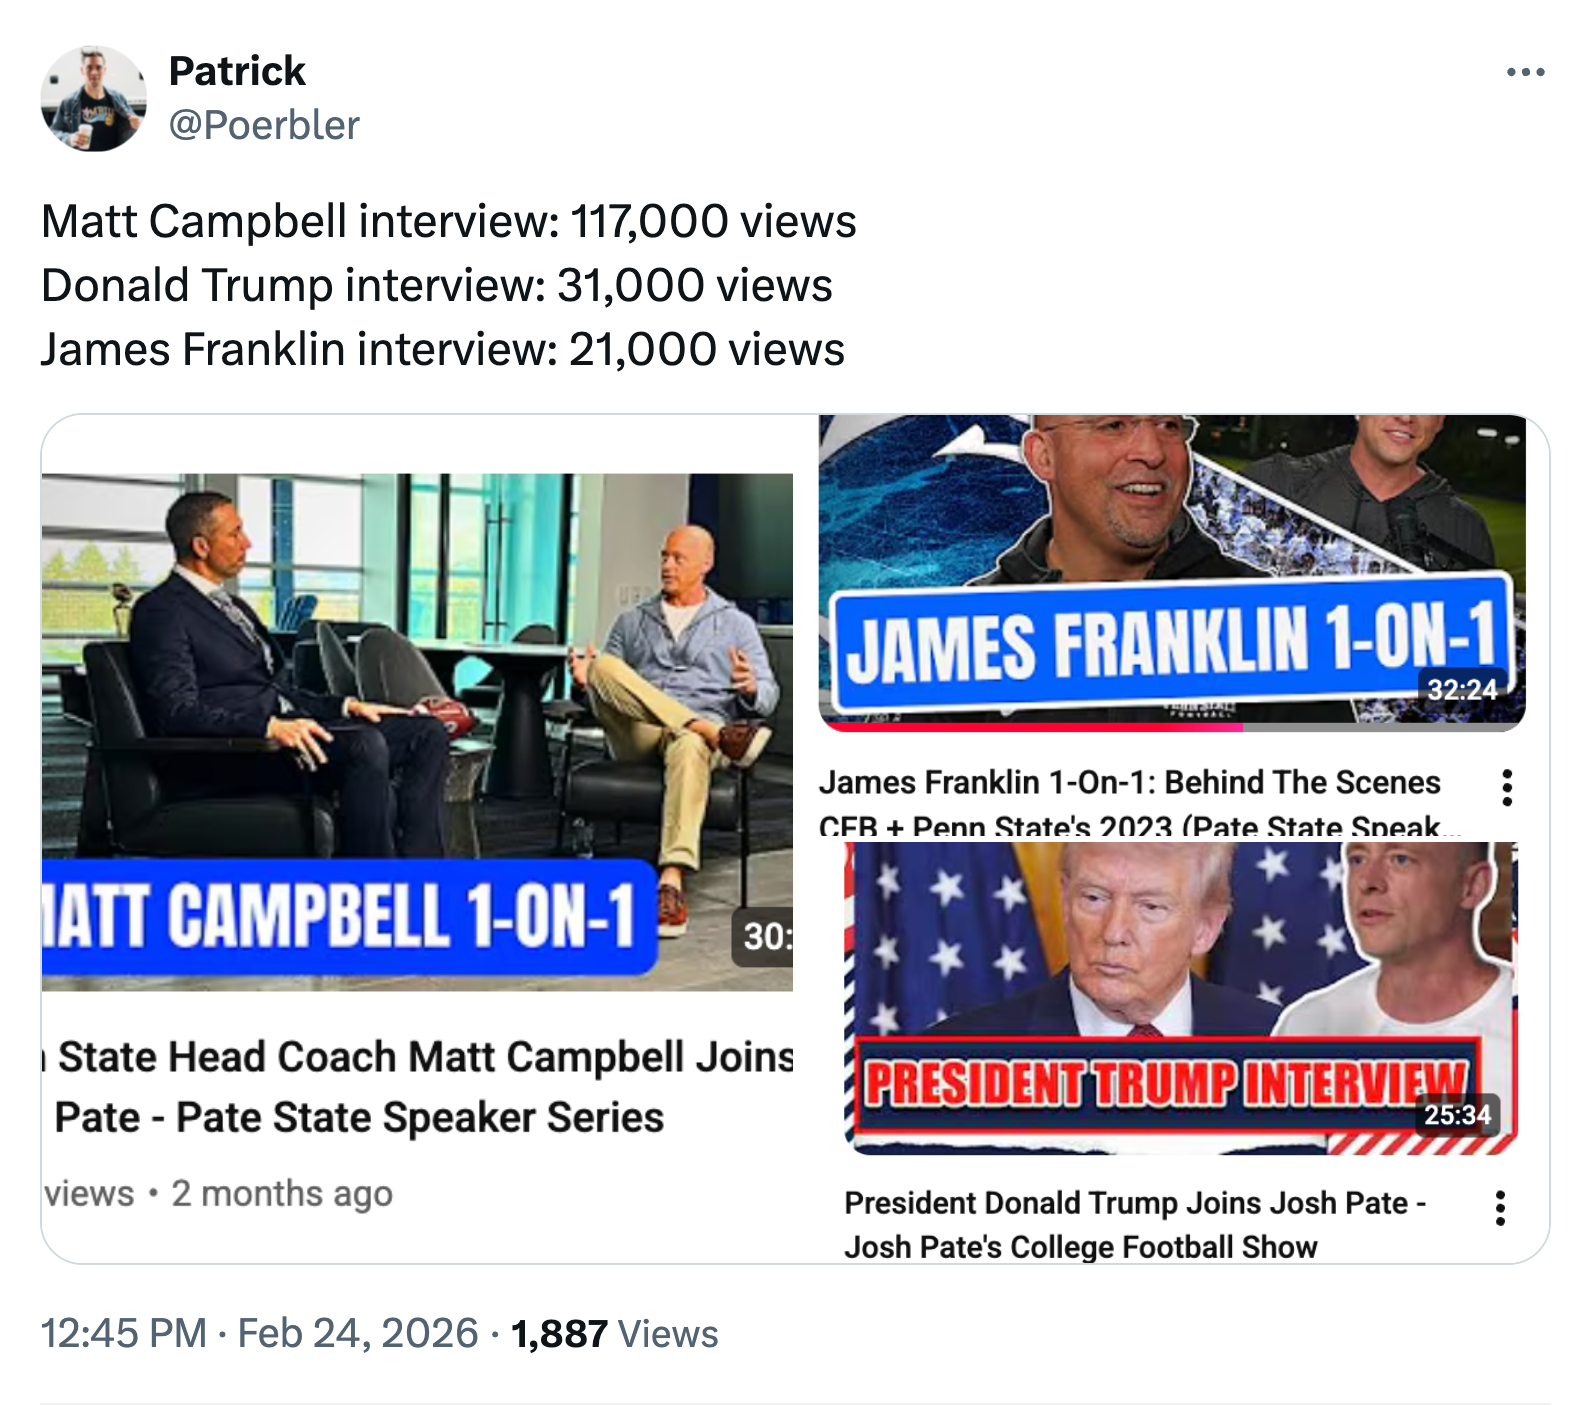Click the President Donald Trump Joins Josh Pate title
Screen dimensions: 1592x1406
(1134, 1203)
